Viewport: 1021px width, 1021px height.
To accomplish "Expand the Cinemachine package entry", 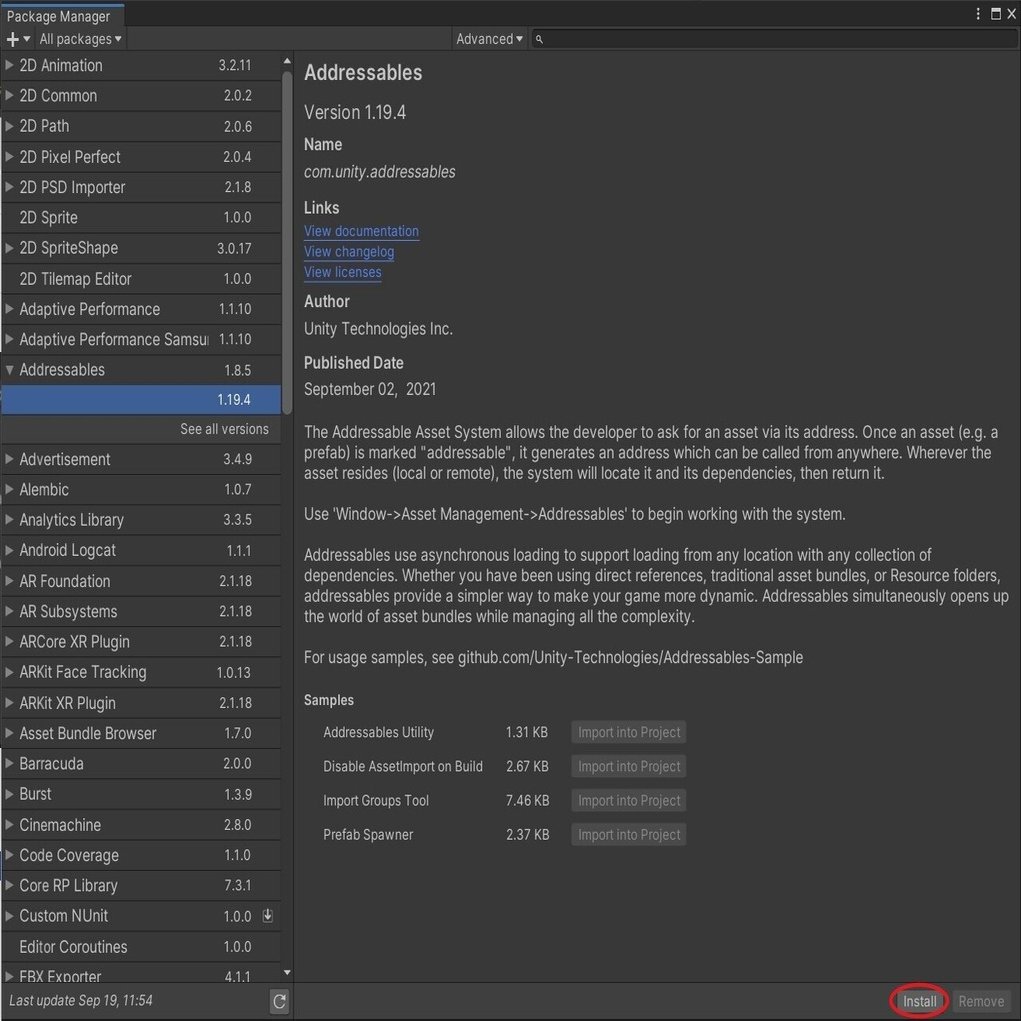I will point(10,824).
